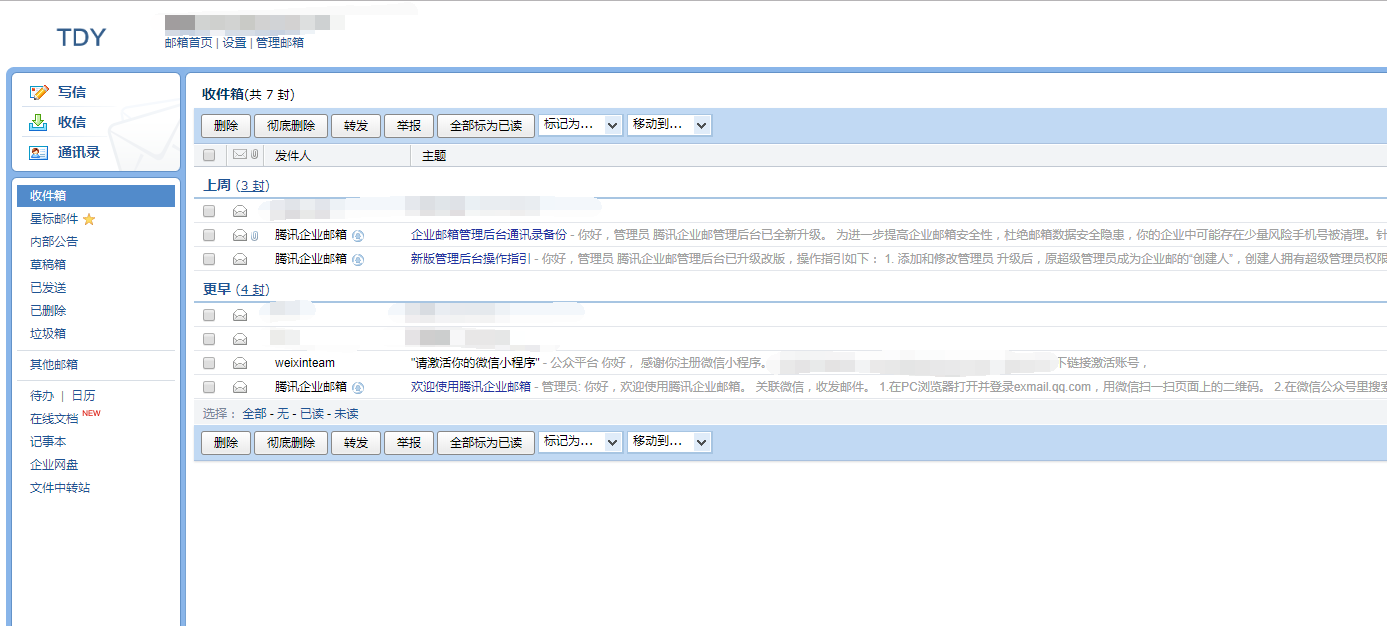
Task: Click the contacts card icon
Action: pyautogui.click(x=39, y=153)
